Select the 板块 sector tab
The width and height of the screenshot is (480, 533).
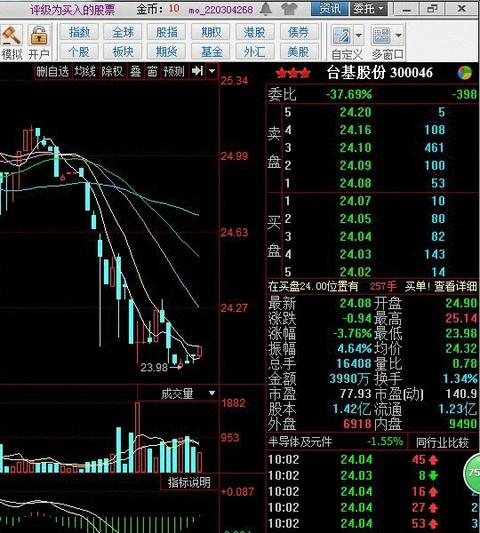click(x=123, y=52)
